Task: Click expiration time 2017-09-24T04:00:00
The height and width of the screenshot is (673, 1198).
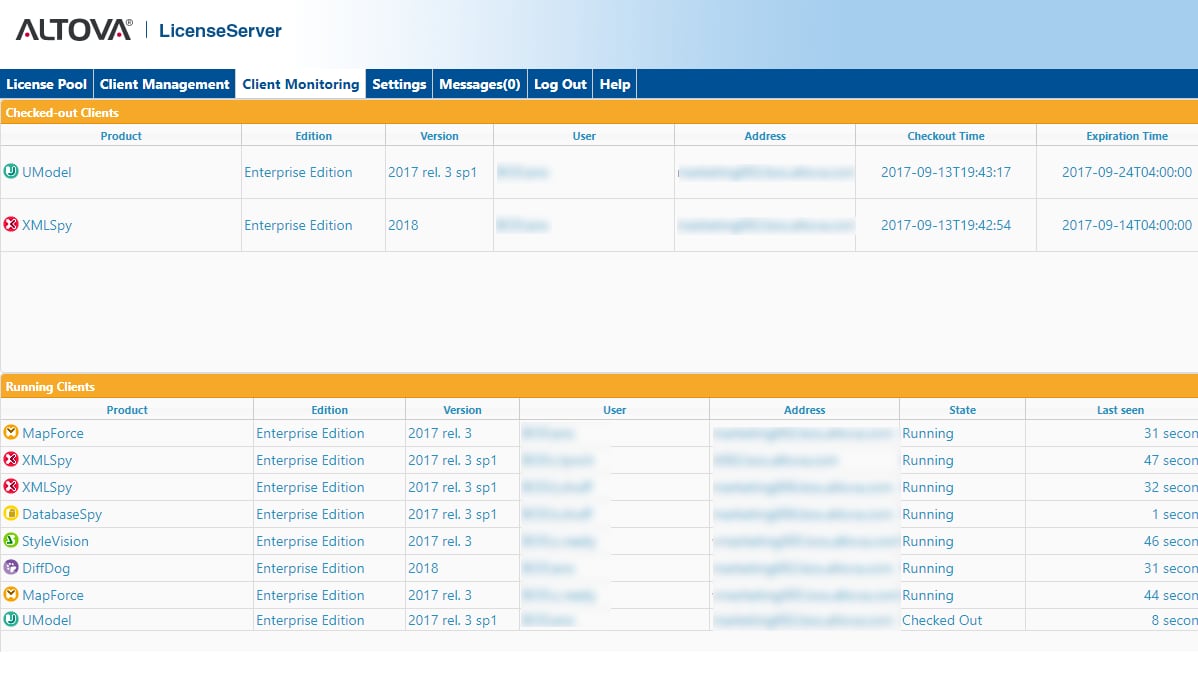Action: point(1127,172)
